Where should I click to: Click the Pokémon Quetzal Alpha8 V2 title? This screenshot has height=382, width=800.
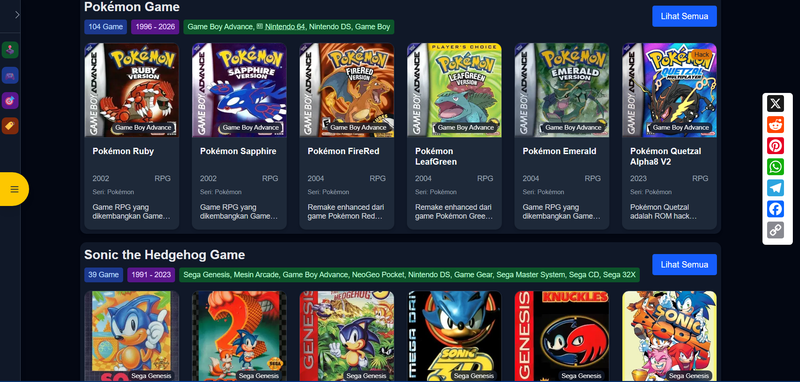[x=666, y=157]
